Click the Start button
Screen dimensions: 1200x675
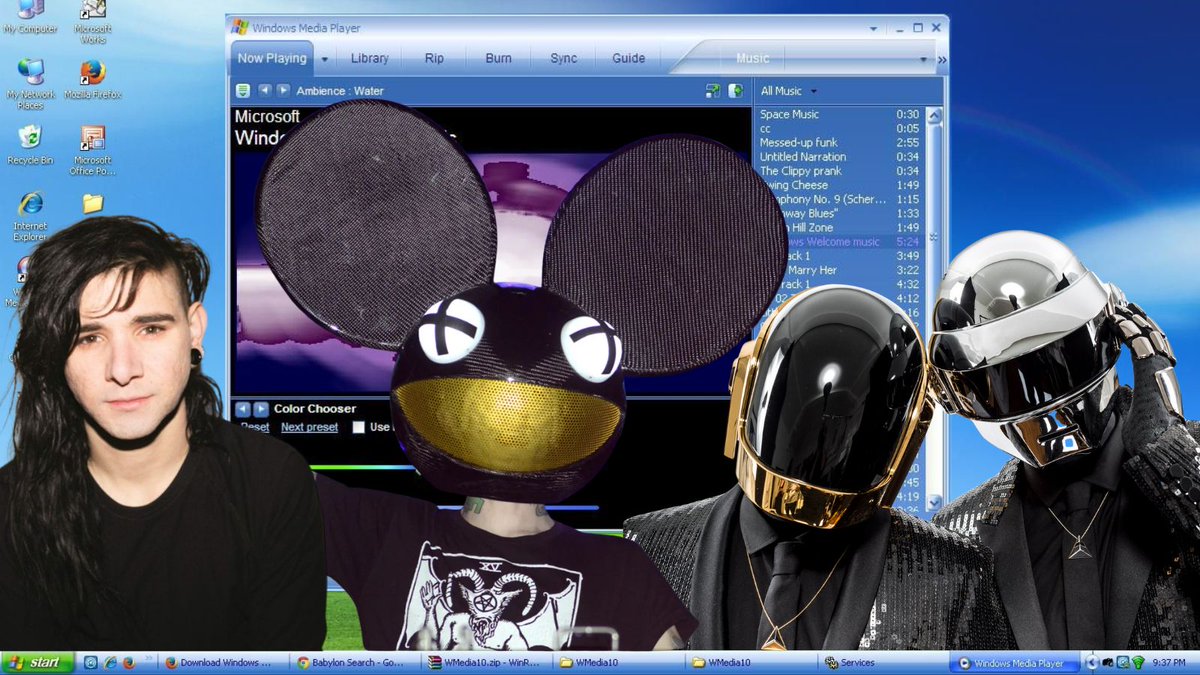(36, 662)
